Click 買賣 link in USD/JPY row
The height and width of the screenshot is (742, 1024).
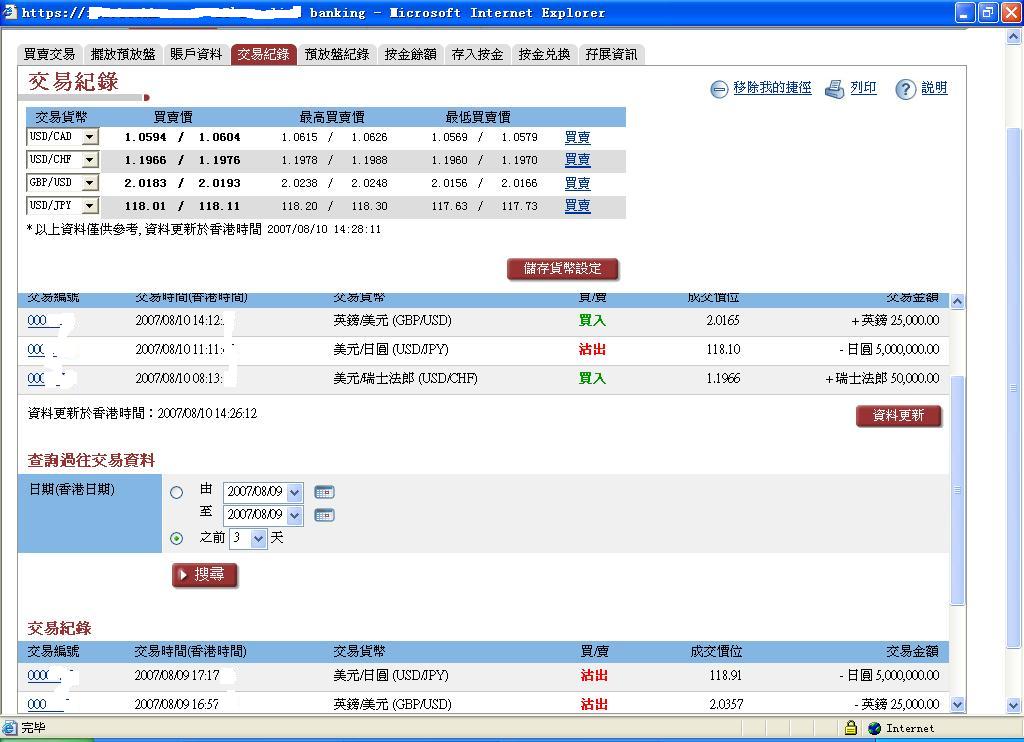[577, 206]
